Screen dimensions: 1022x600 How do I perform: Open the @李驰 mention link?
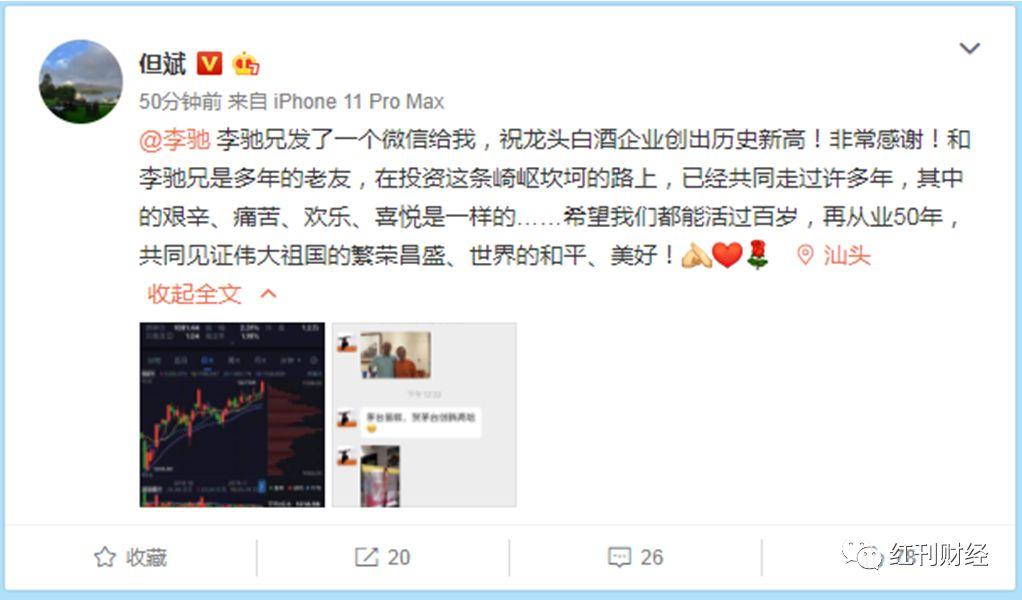tap(175, 139)
